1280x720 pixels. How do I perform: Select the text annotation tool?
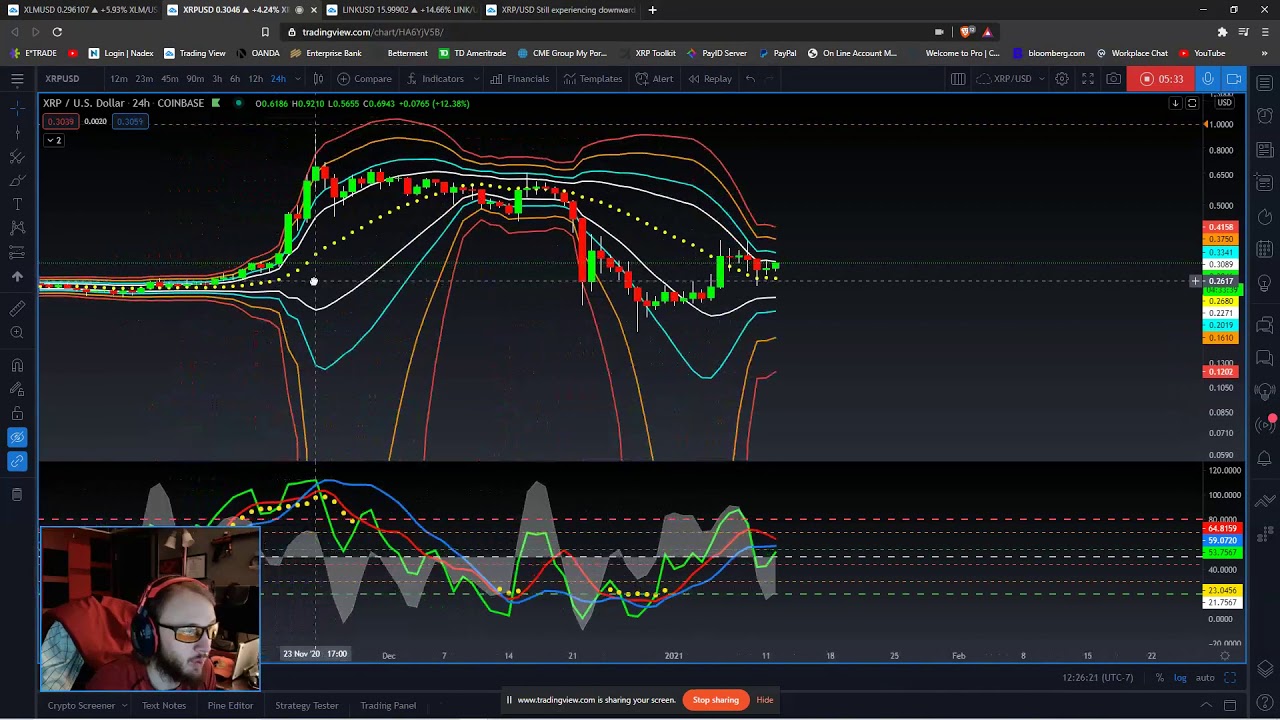17,204
